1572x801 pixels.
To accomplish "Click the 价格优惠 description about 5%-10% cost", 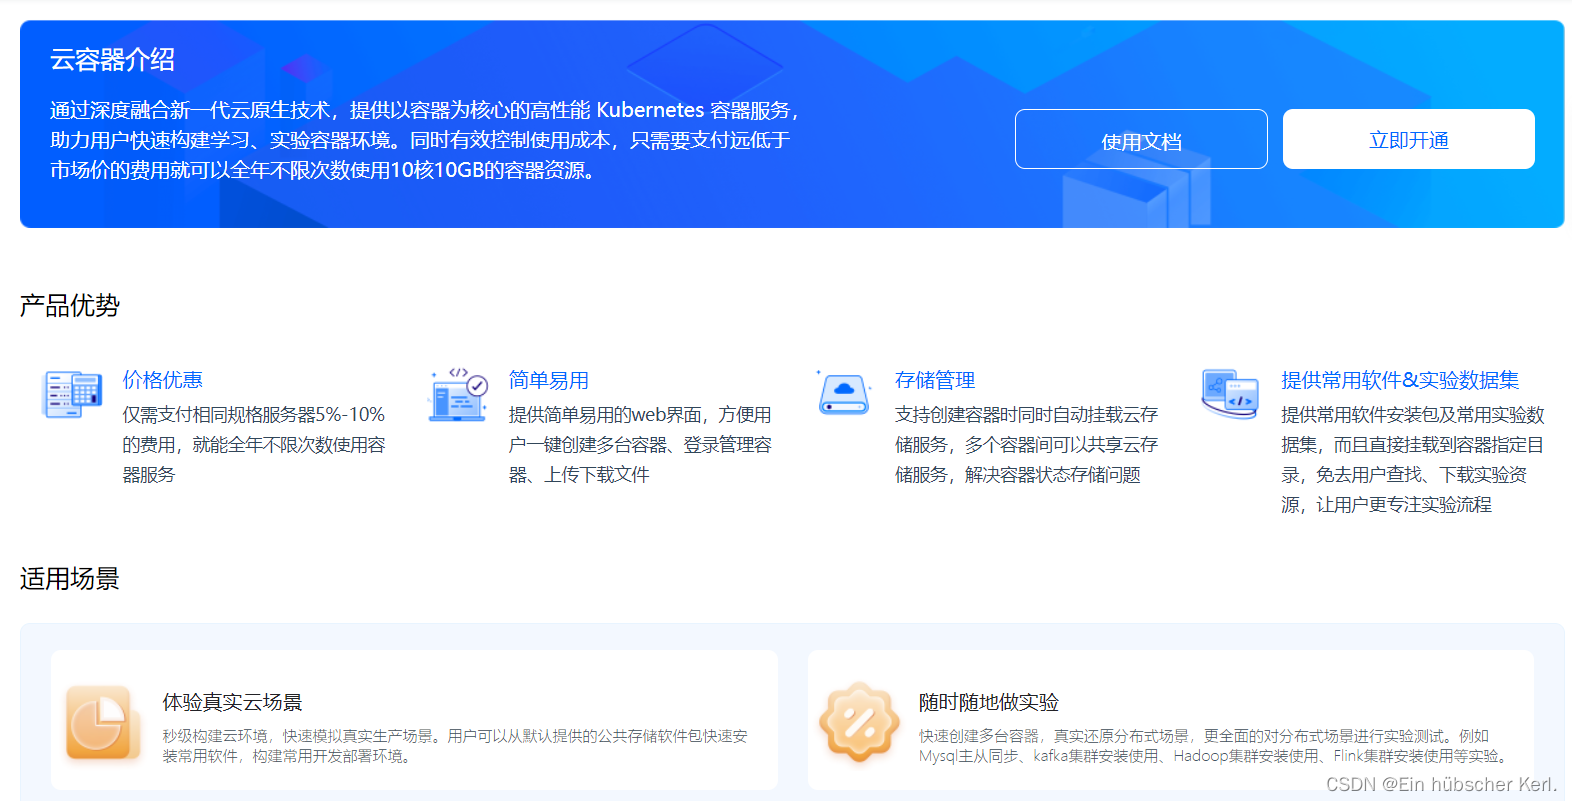I will click(x=253, y=444).
